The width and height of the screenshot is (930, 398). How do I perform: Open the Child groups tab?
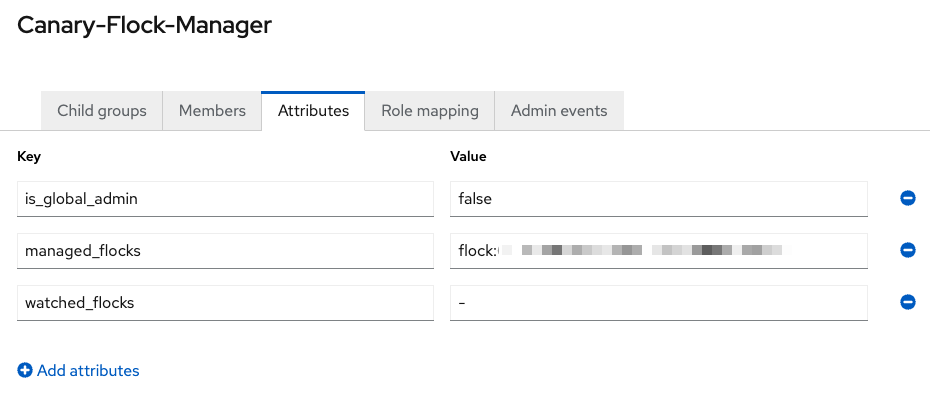tap(101, 111)
